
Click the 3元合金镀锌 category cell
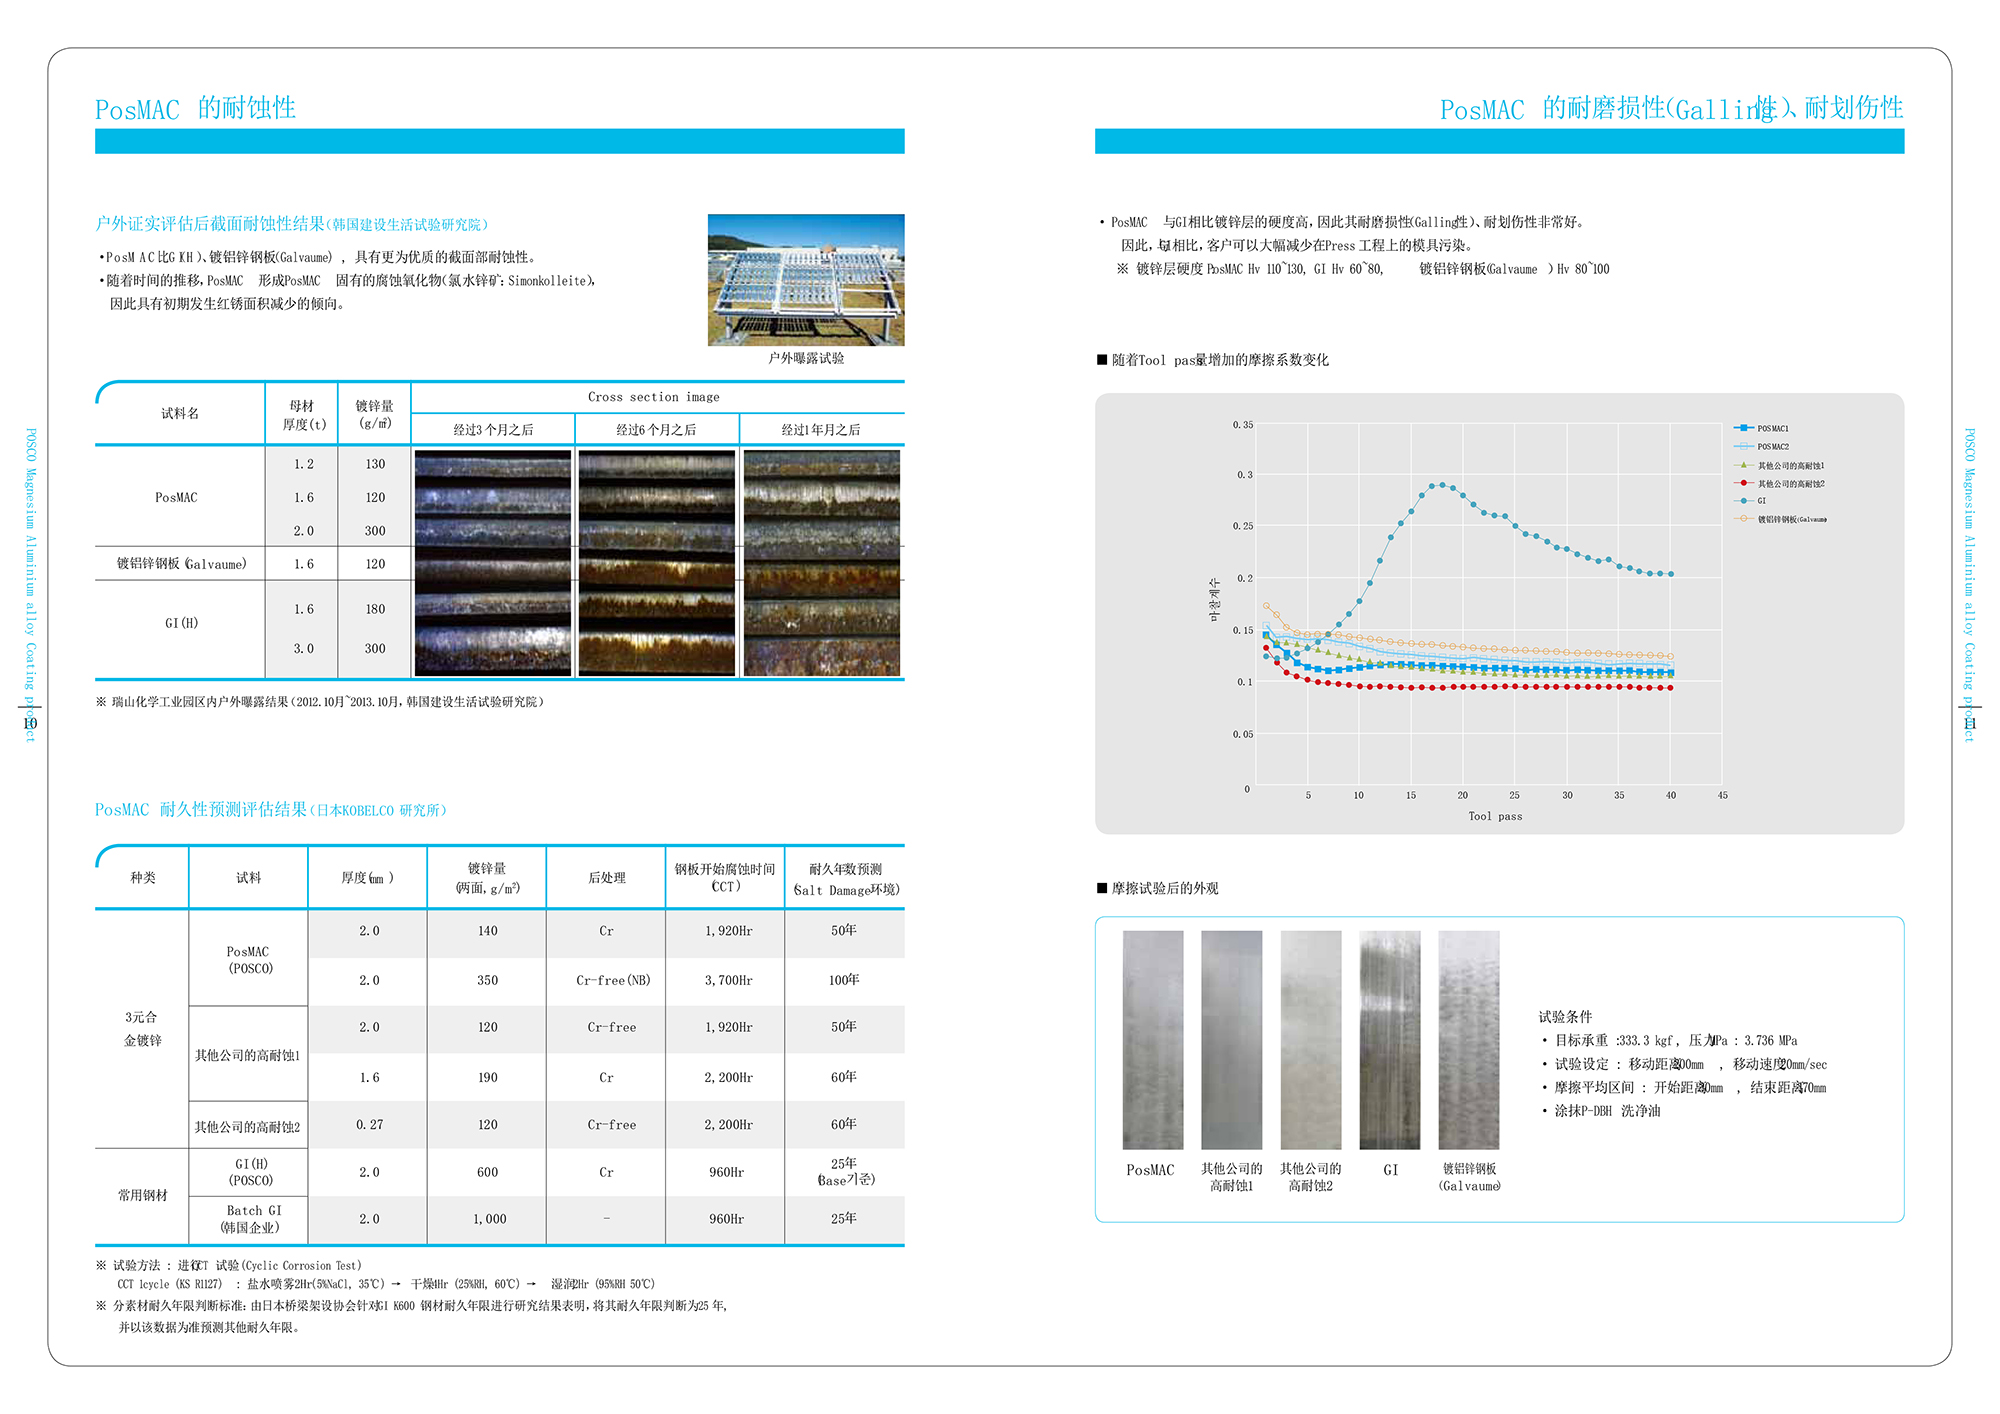click(142, 1029)
